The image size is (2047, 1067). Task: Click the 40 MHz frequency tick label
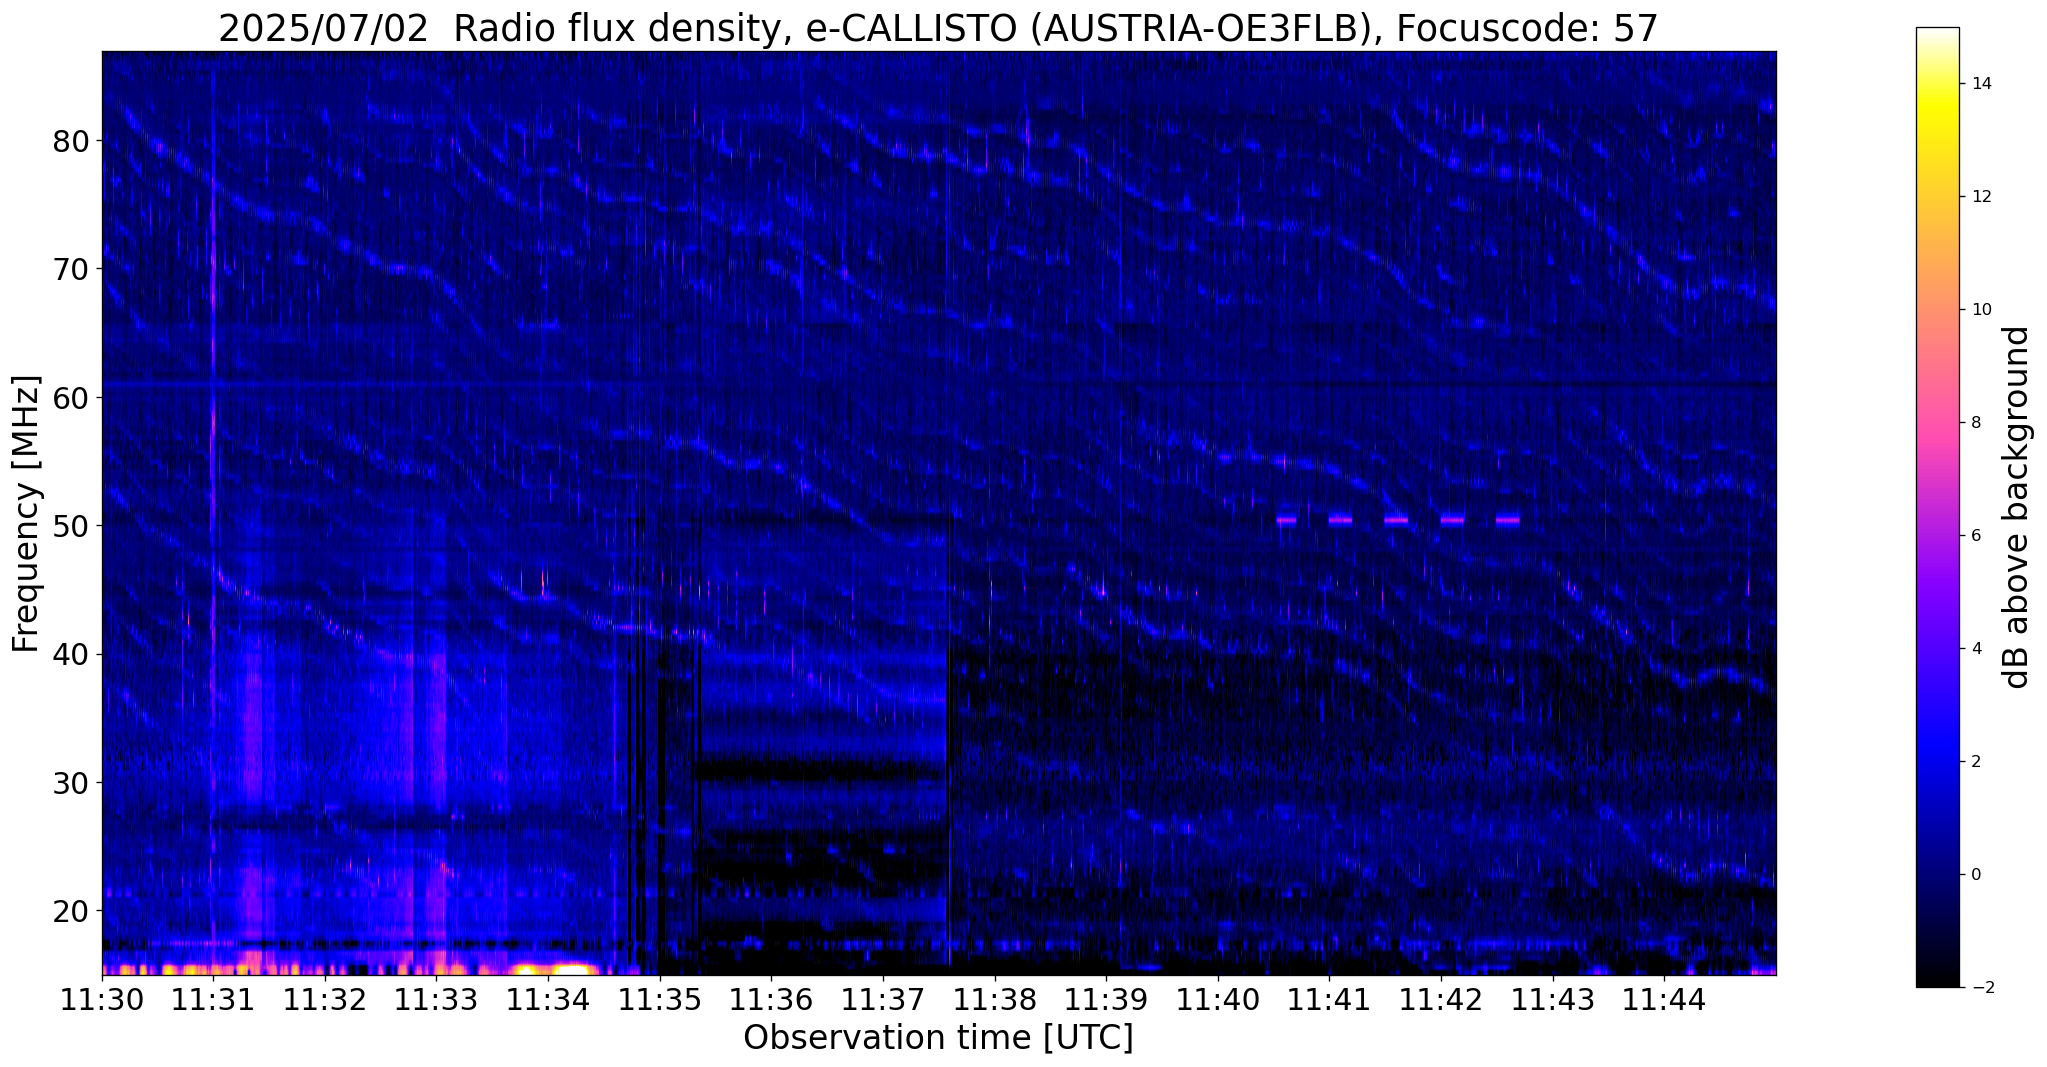(71, 654)
